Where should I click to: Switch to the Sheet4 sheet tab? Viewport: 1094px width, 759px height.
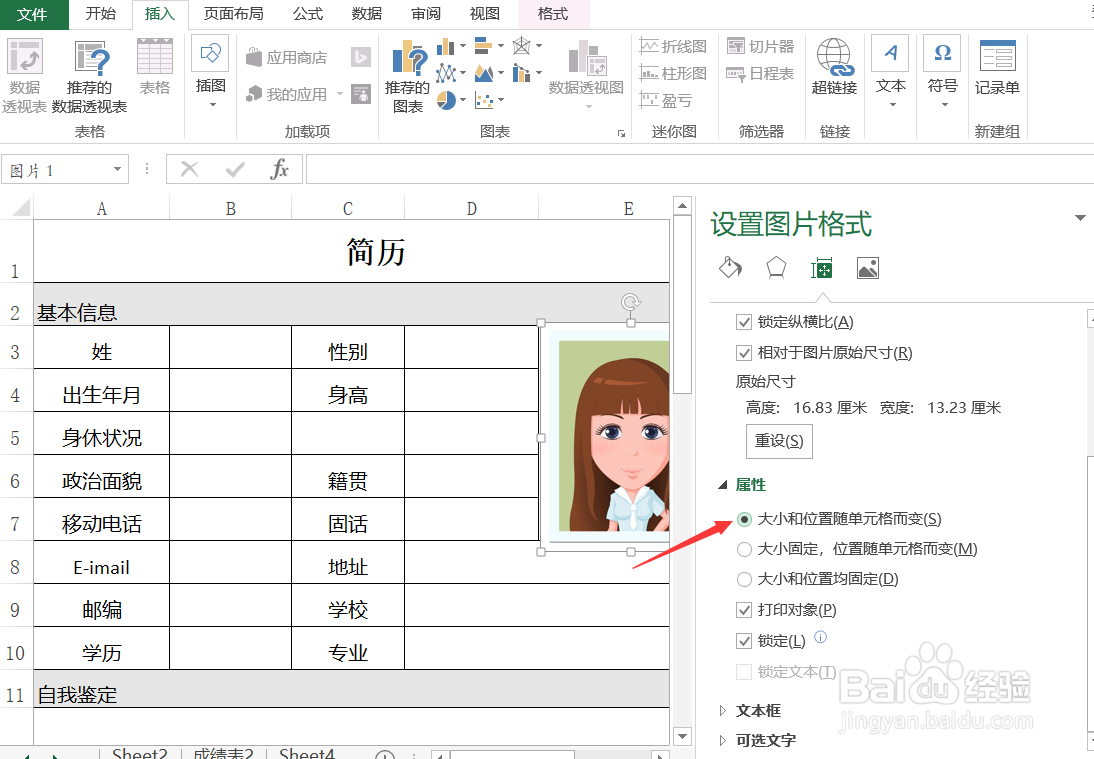coord(307,753)
